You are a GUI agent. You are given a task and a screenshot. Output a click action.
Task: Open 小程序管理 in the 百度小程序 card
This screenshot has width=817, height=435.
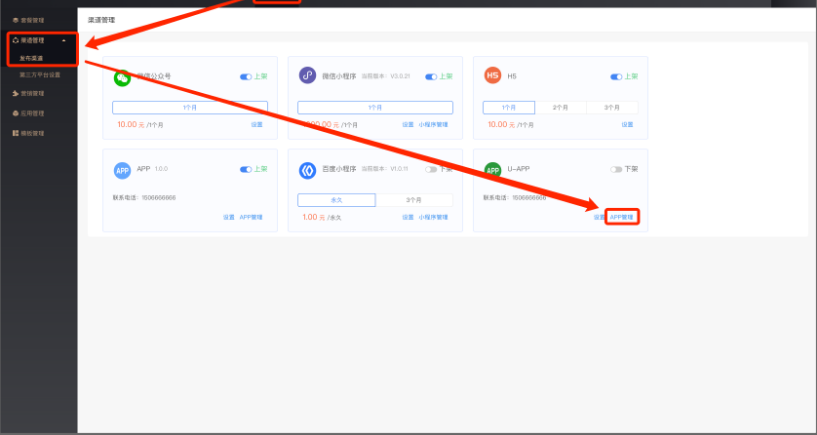(x=433, y=217)
